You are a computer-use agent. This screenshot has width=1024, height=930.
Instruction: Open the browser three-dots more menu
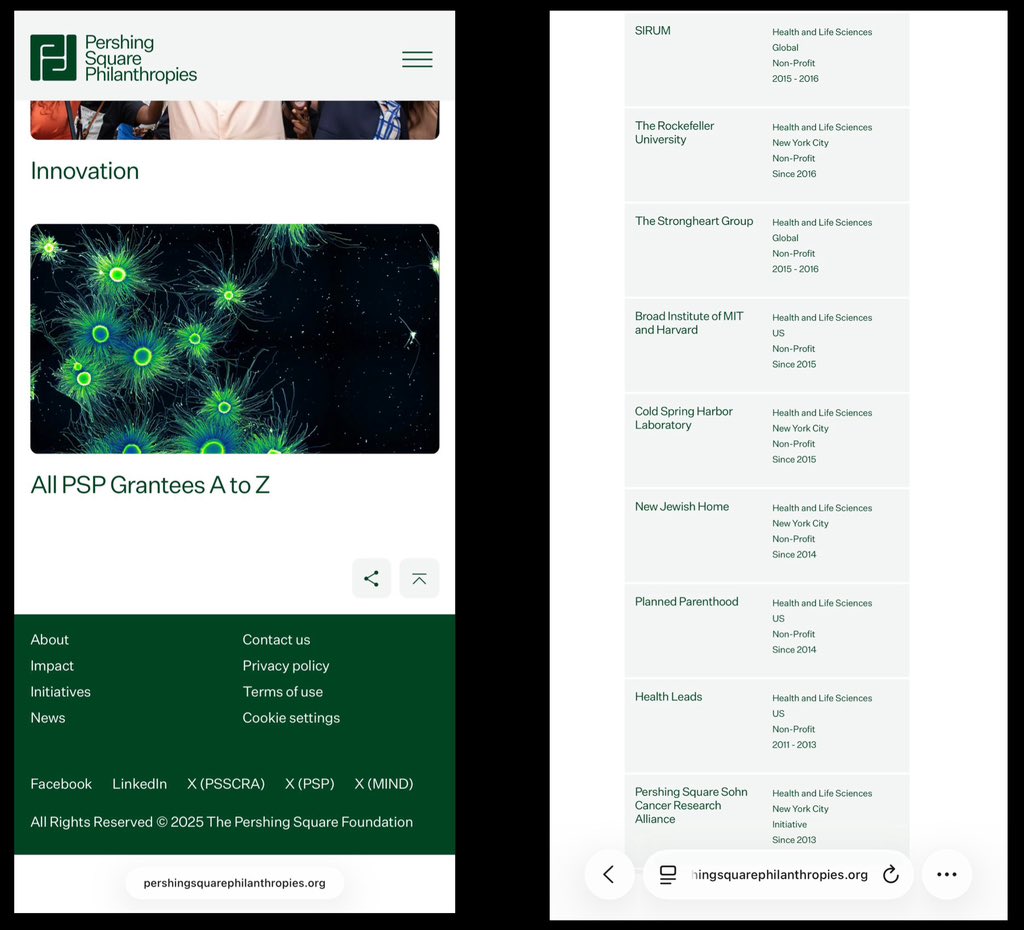pos(946,874)
